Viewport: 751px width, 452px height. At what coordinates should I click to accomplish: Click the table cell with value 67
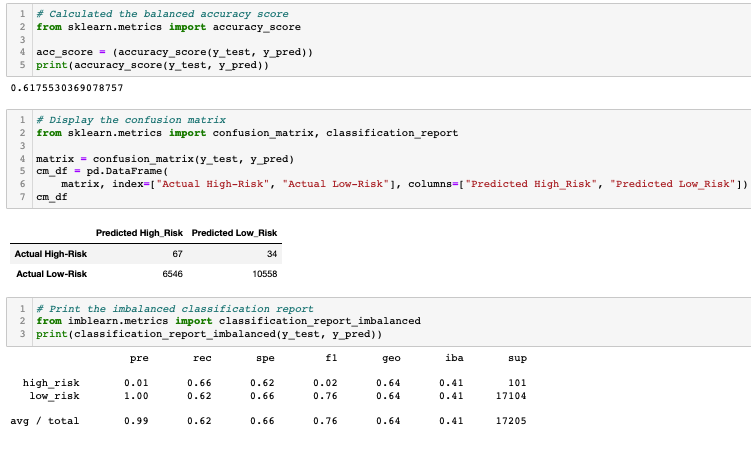coord(178,254)
